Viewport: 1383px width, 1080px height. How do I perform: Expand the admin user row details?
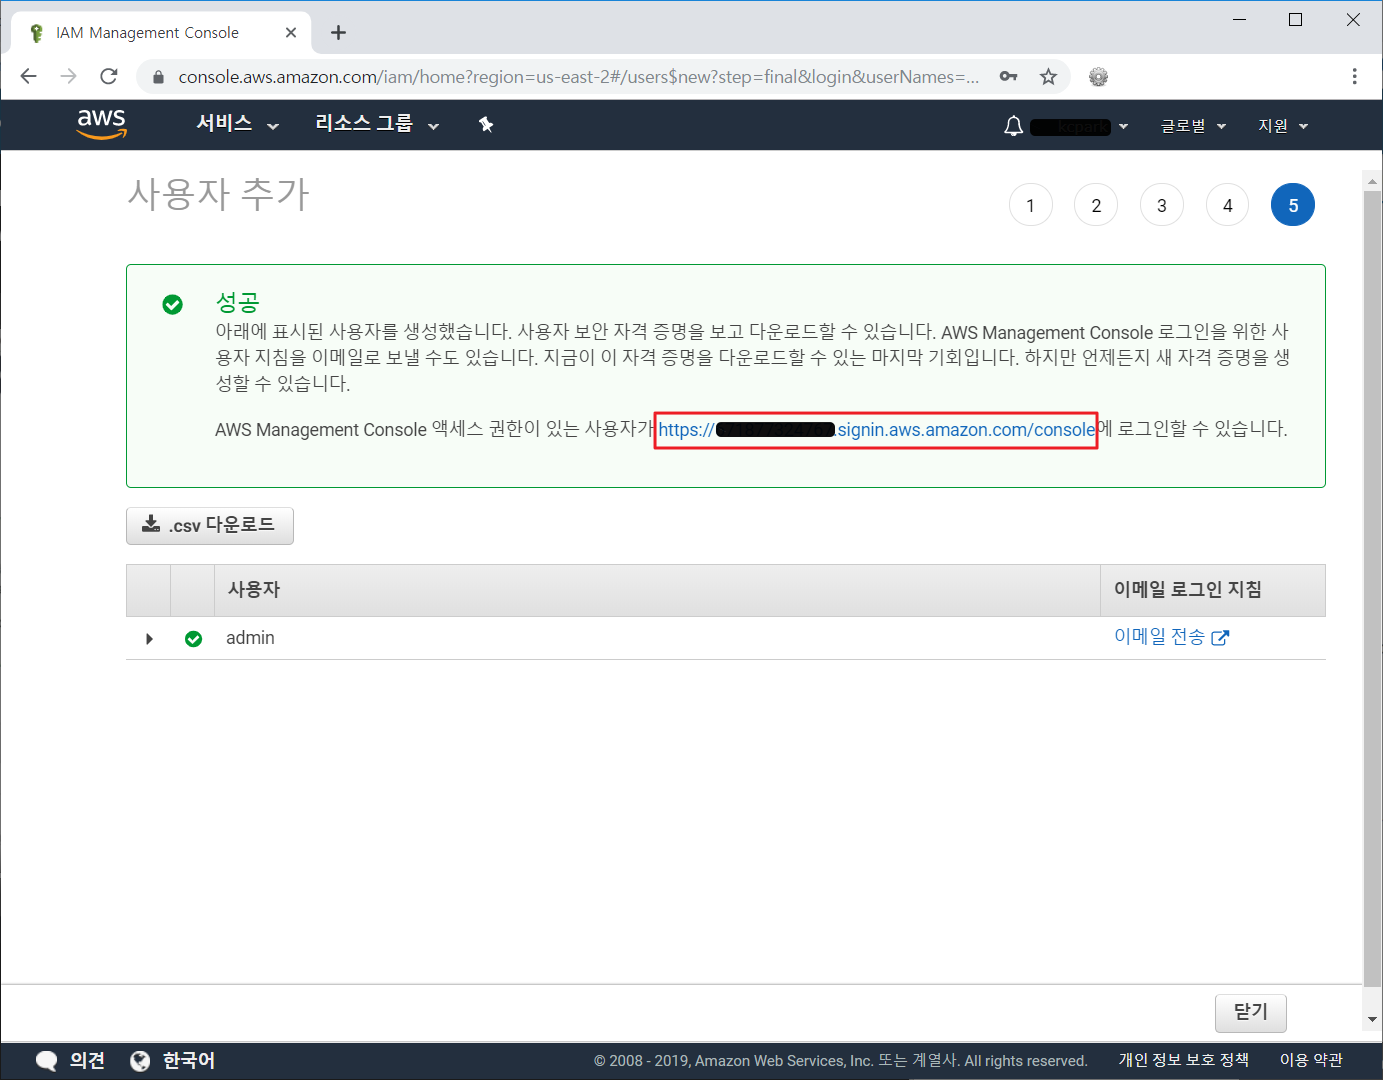[x=149, y=639]
